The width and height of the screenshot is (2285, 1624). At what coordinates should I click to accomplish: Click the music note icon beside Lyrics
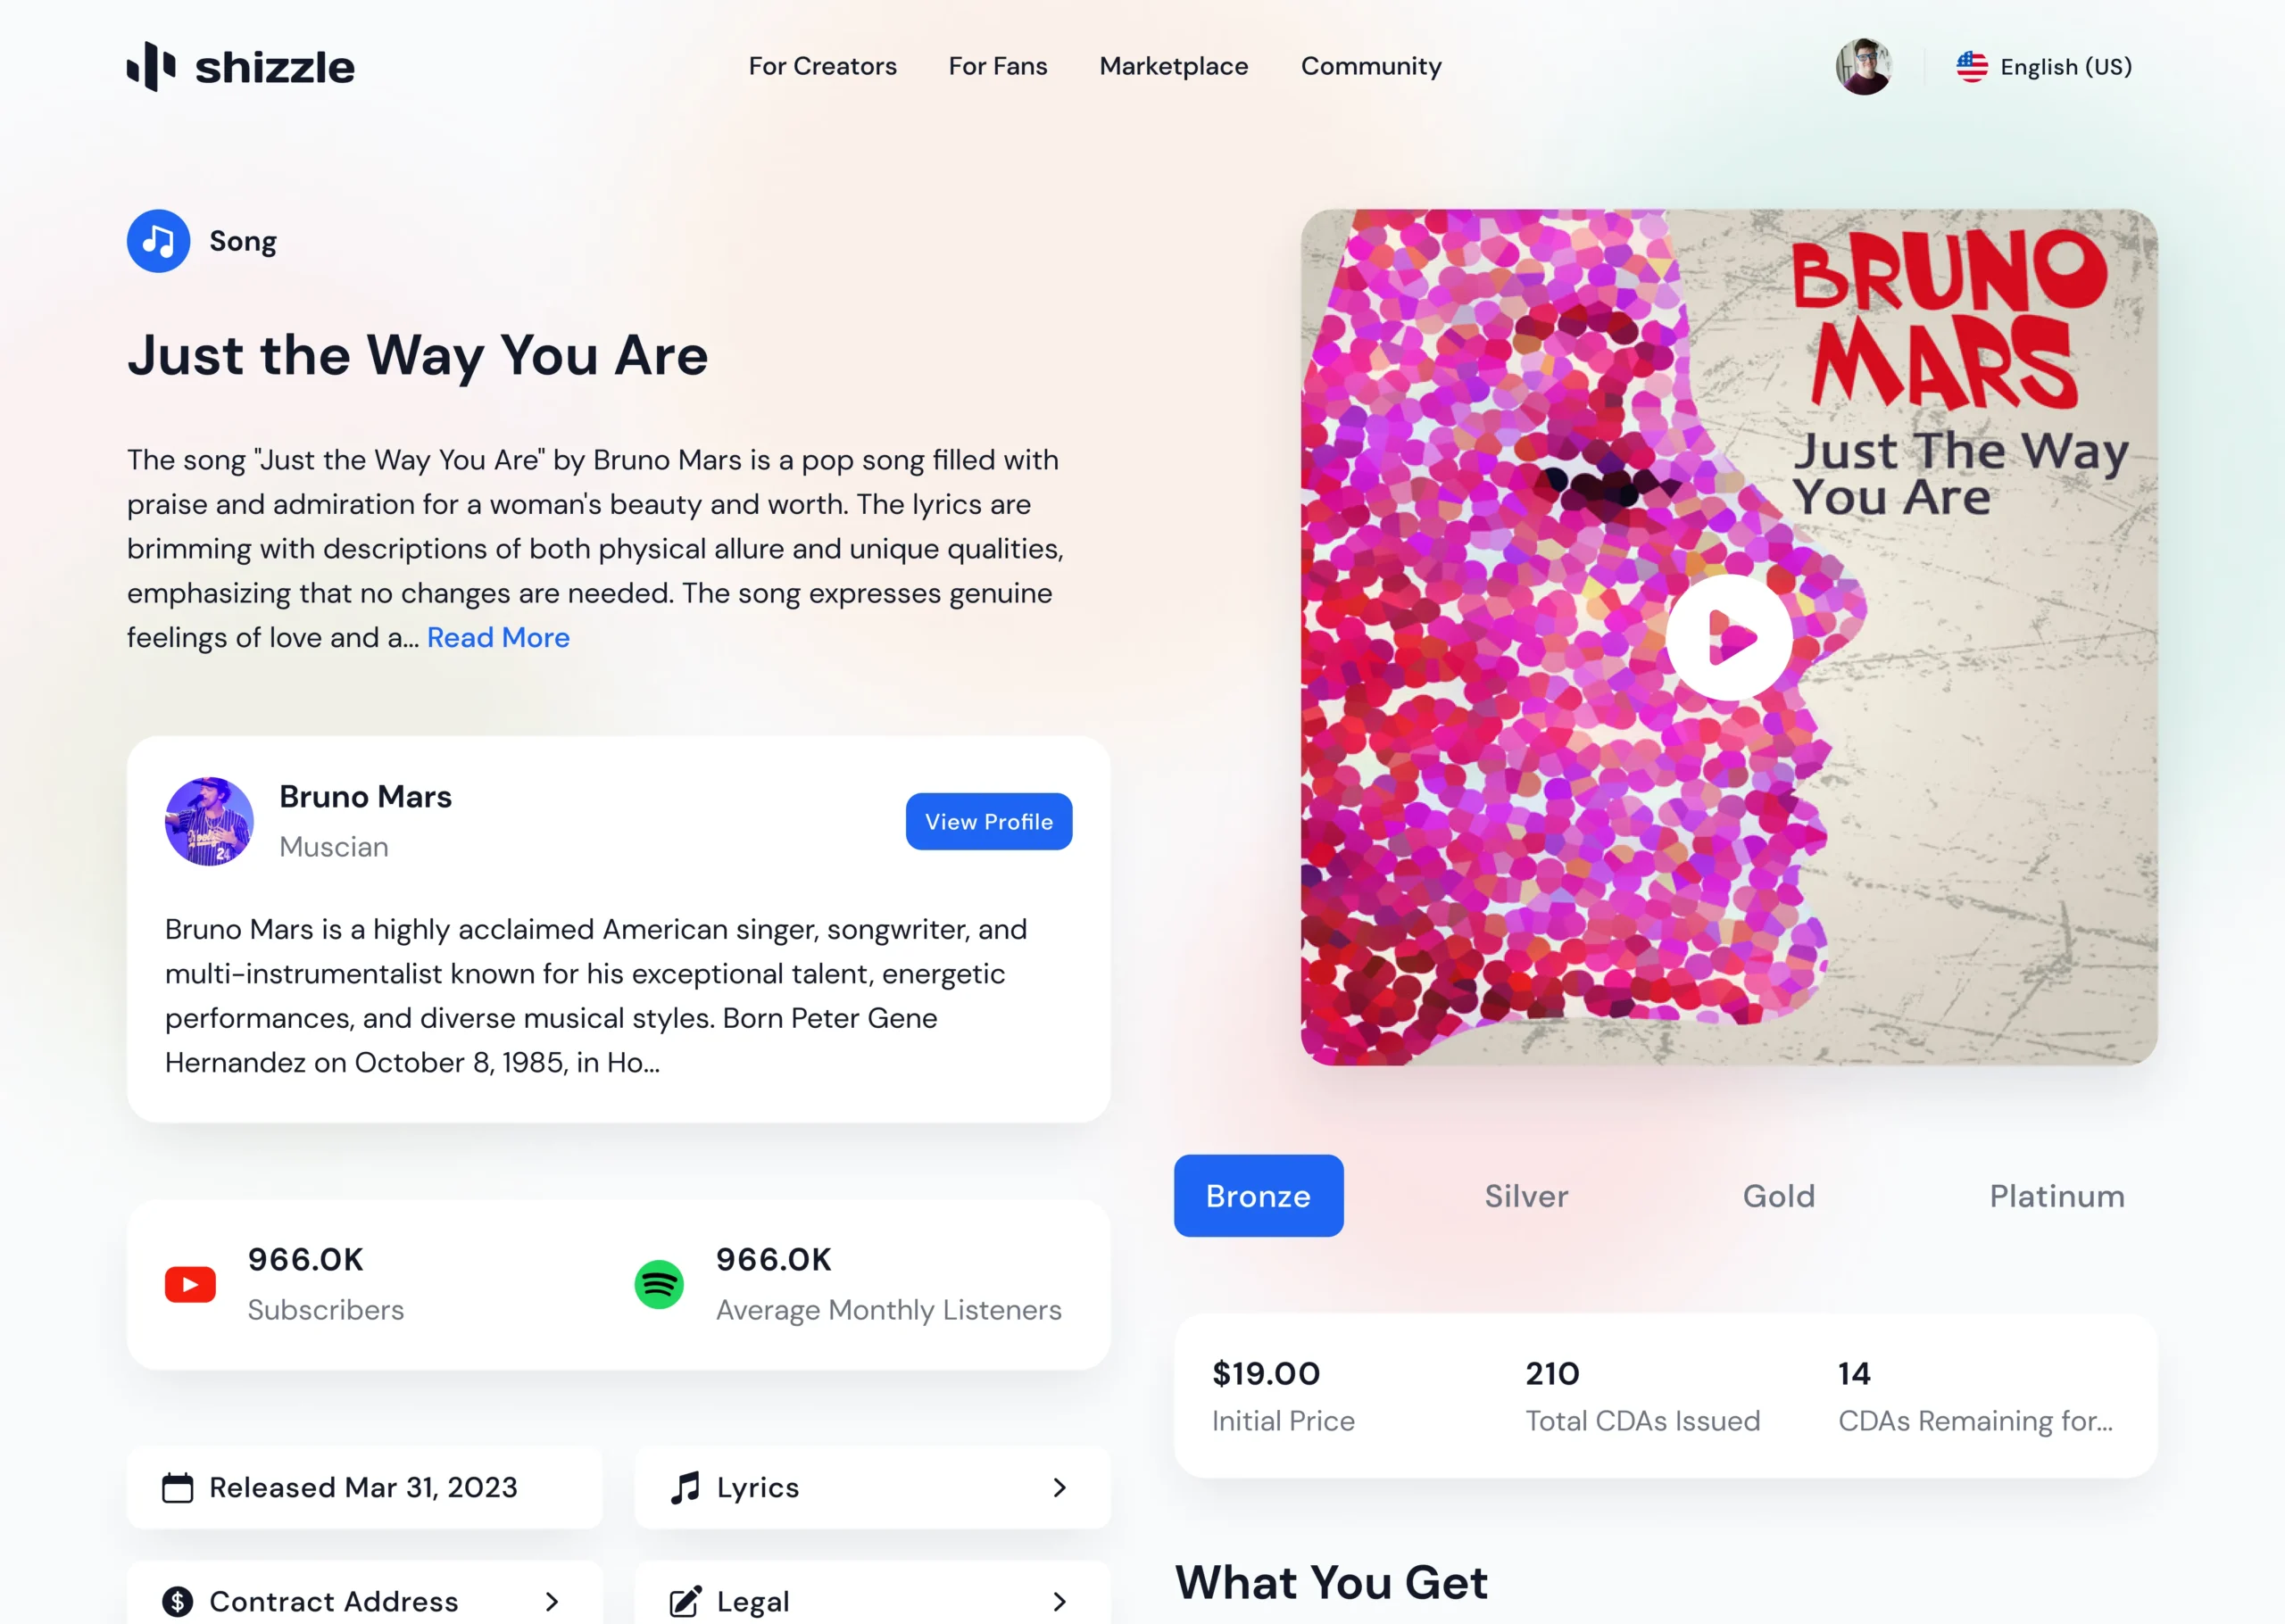[x=685, y=1488]
